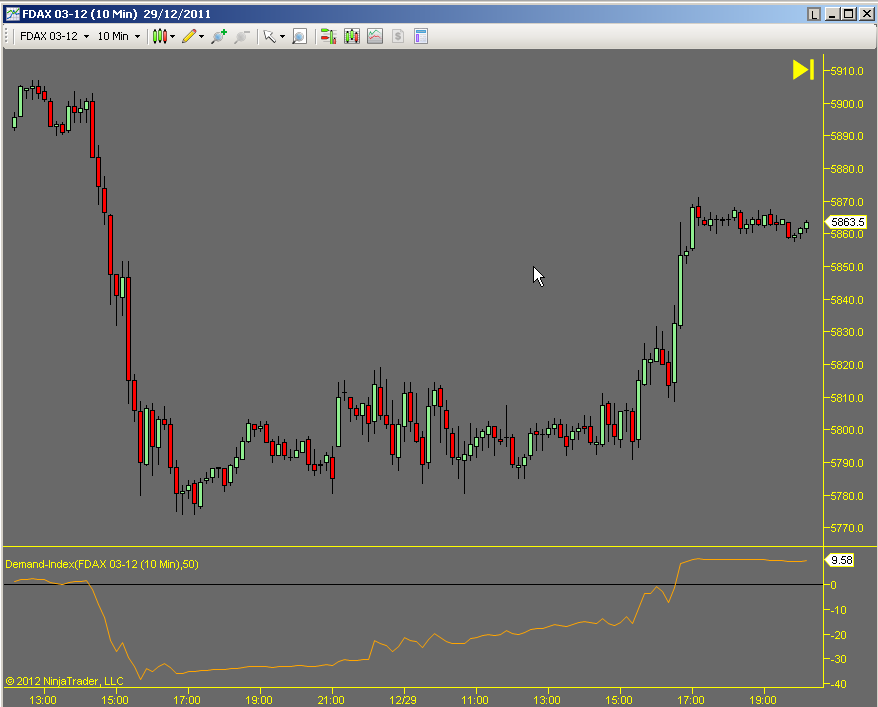
Task: Click the Demand-Index indicator label
Action: point(101,564)
